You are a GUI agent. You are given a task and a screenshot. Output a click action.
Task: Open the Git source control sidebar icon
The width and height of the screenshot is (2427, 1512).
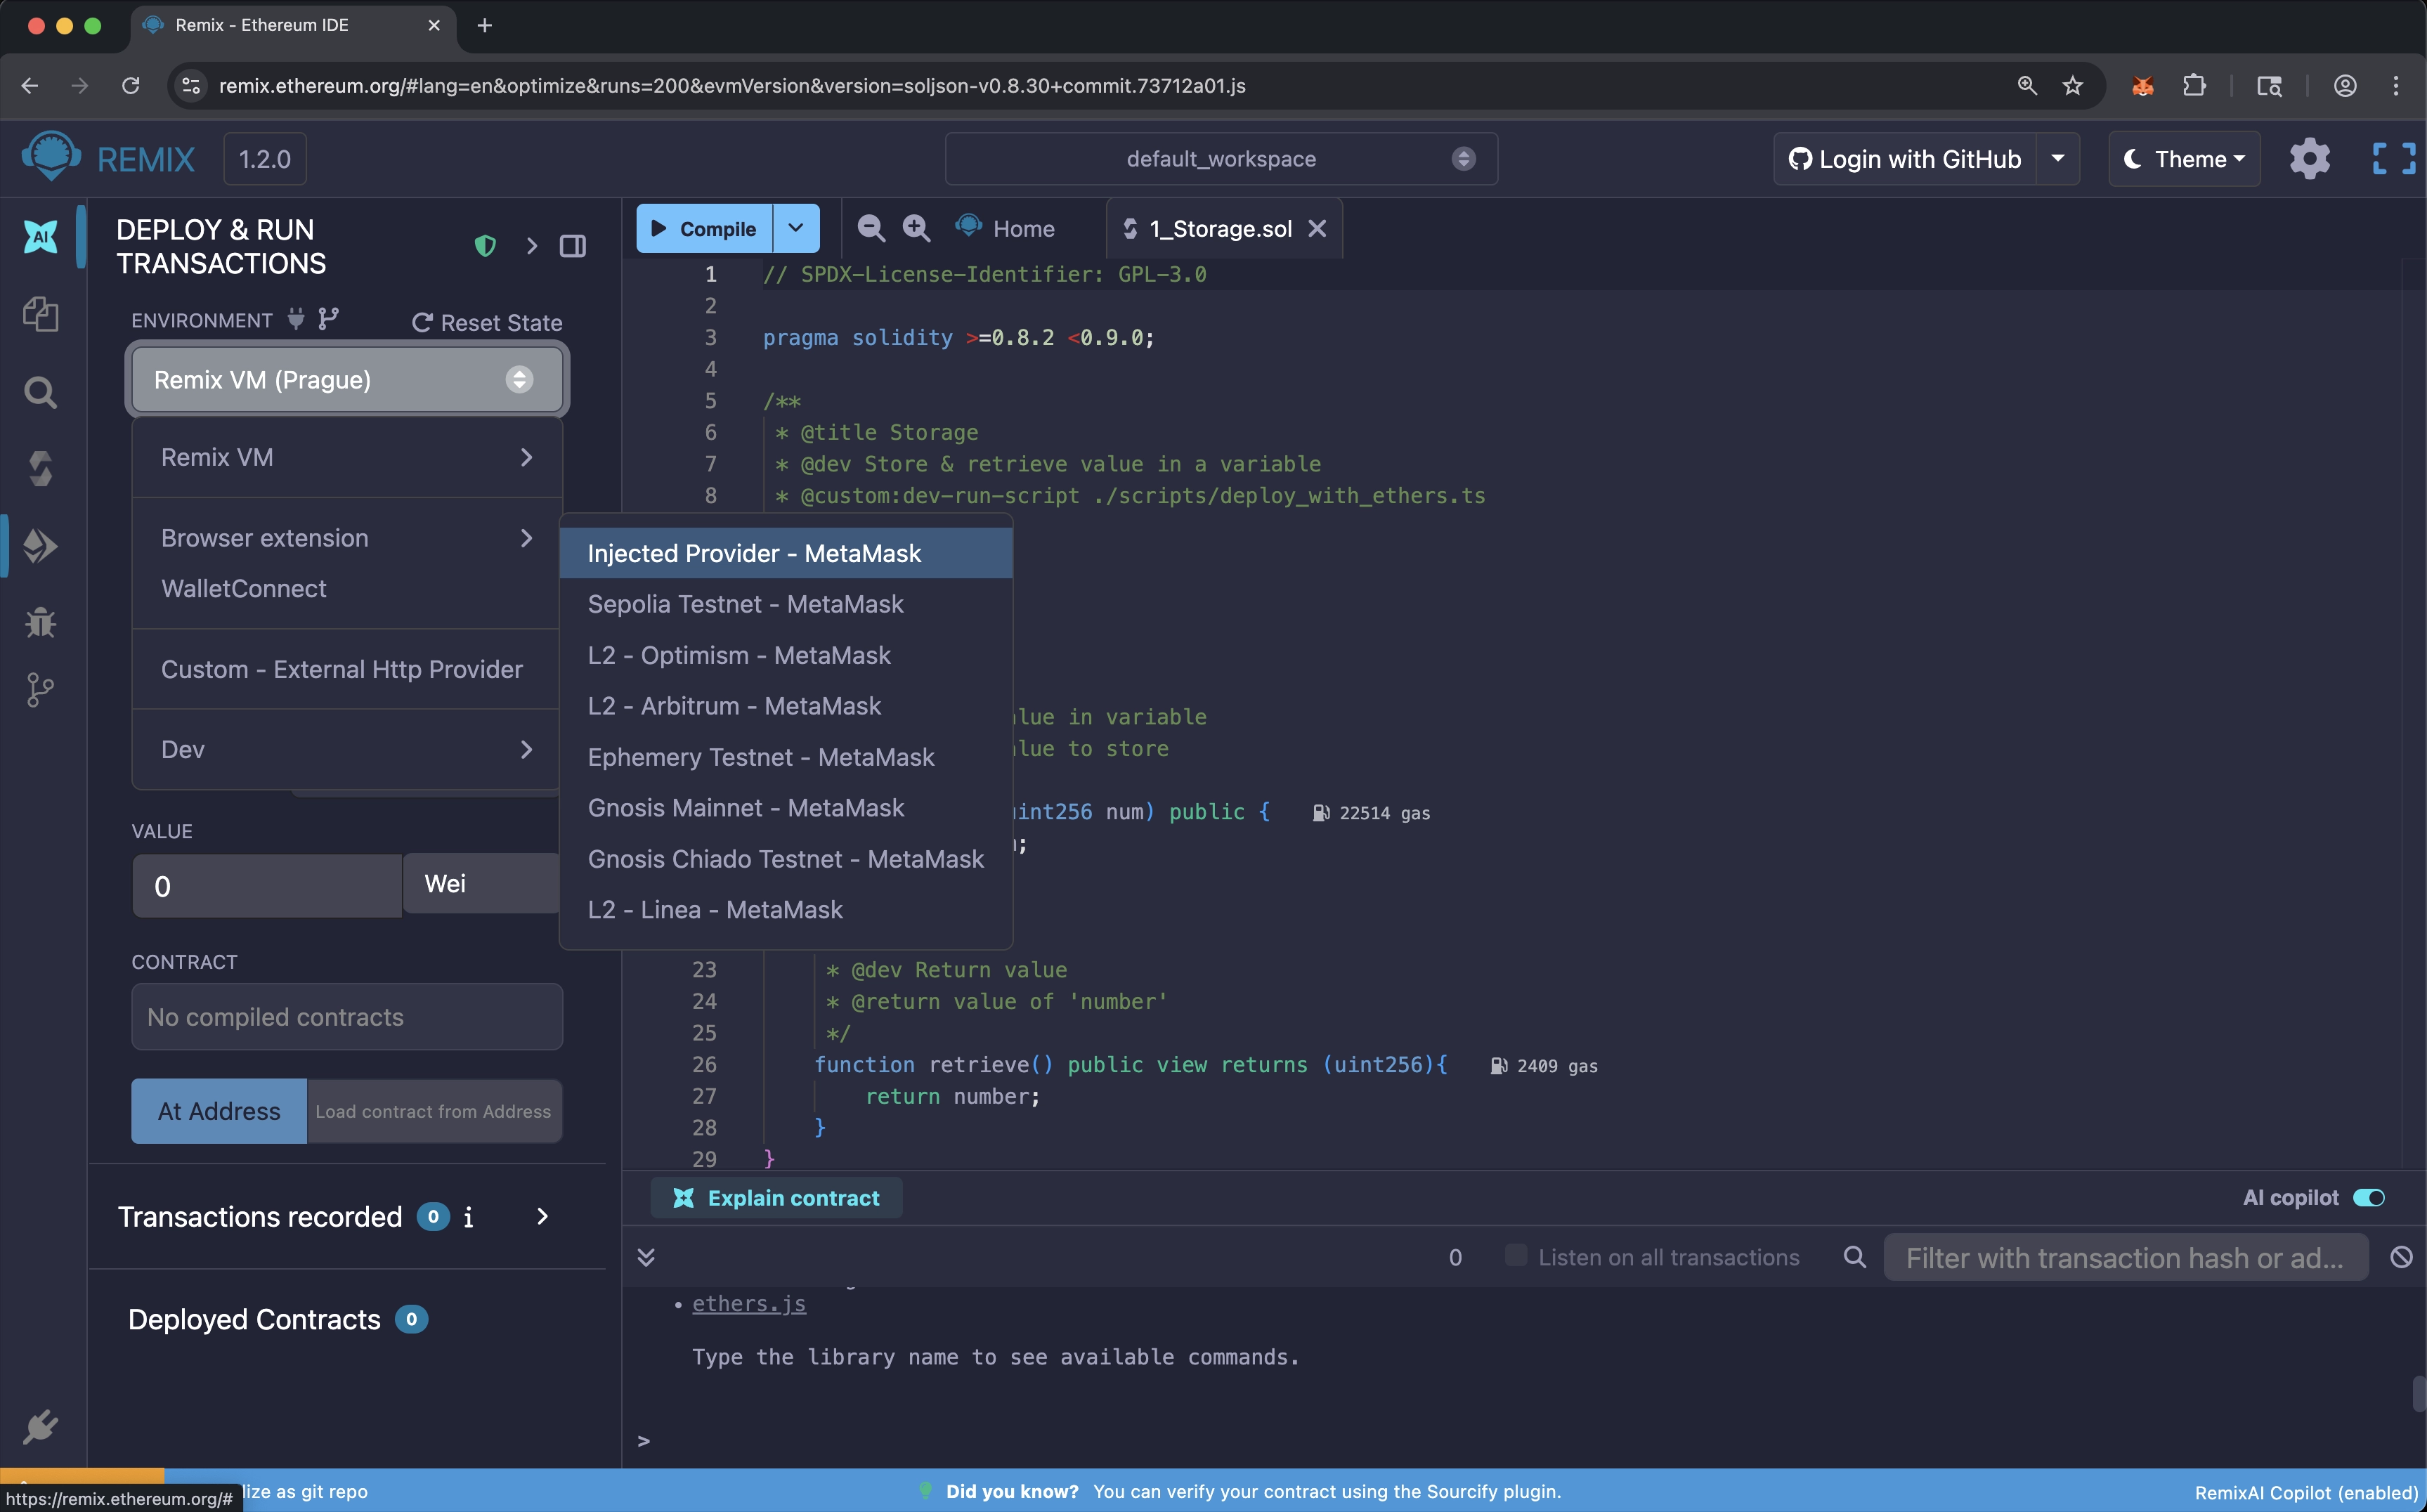(40, 690)
